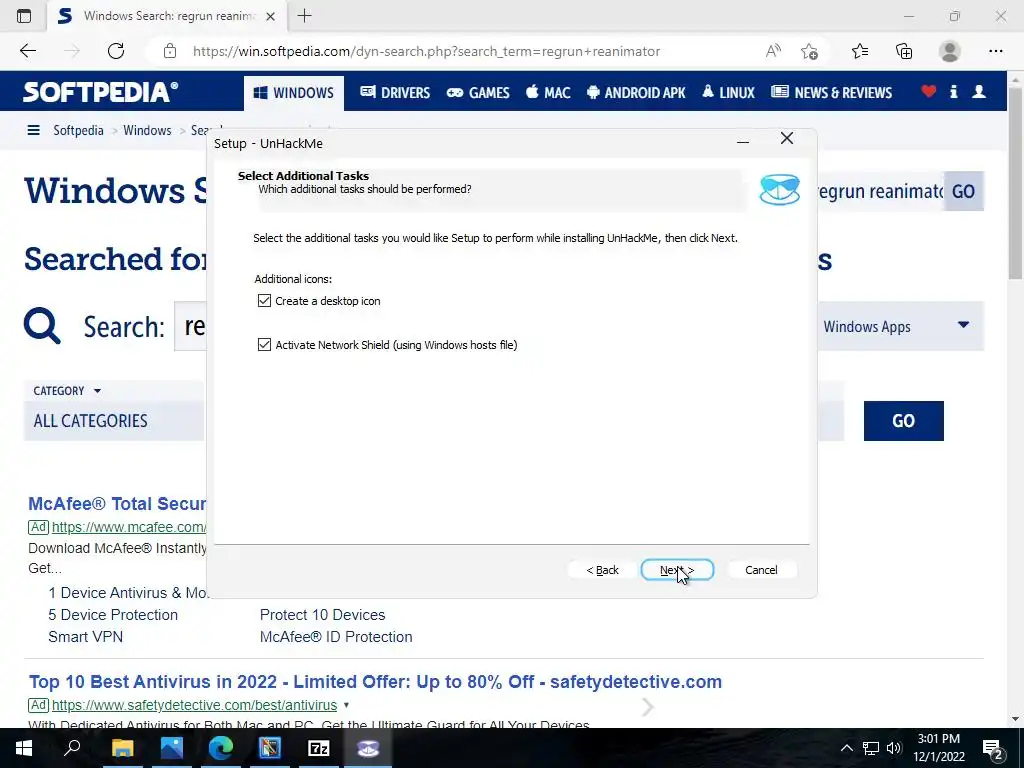Image resolution: width=1024 pixels, height=768 pixels.
Task: Open the 7z taskbar icon
Action: coord(319,748)
